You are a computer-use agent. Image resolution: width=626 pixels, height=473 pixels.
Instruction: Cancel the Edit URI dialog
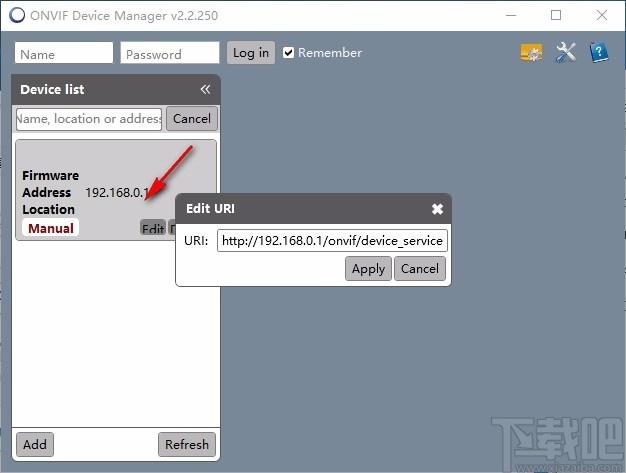pyautogui.click(x=419, y=268)
